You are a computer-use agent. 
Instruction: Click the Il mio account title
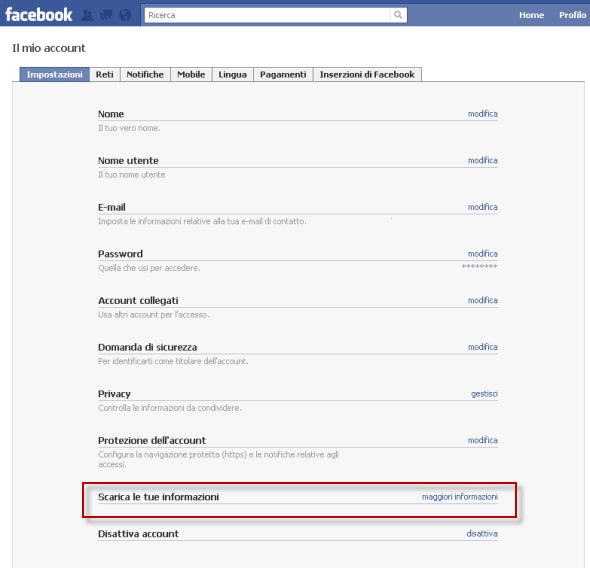49,48
